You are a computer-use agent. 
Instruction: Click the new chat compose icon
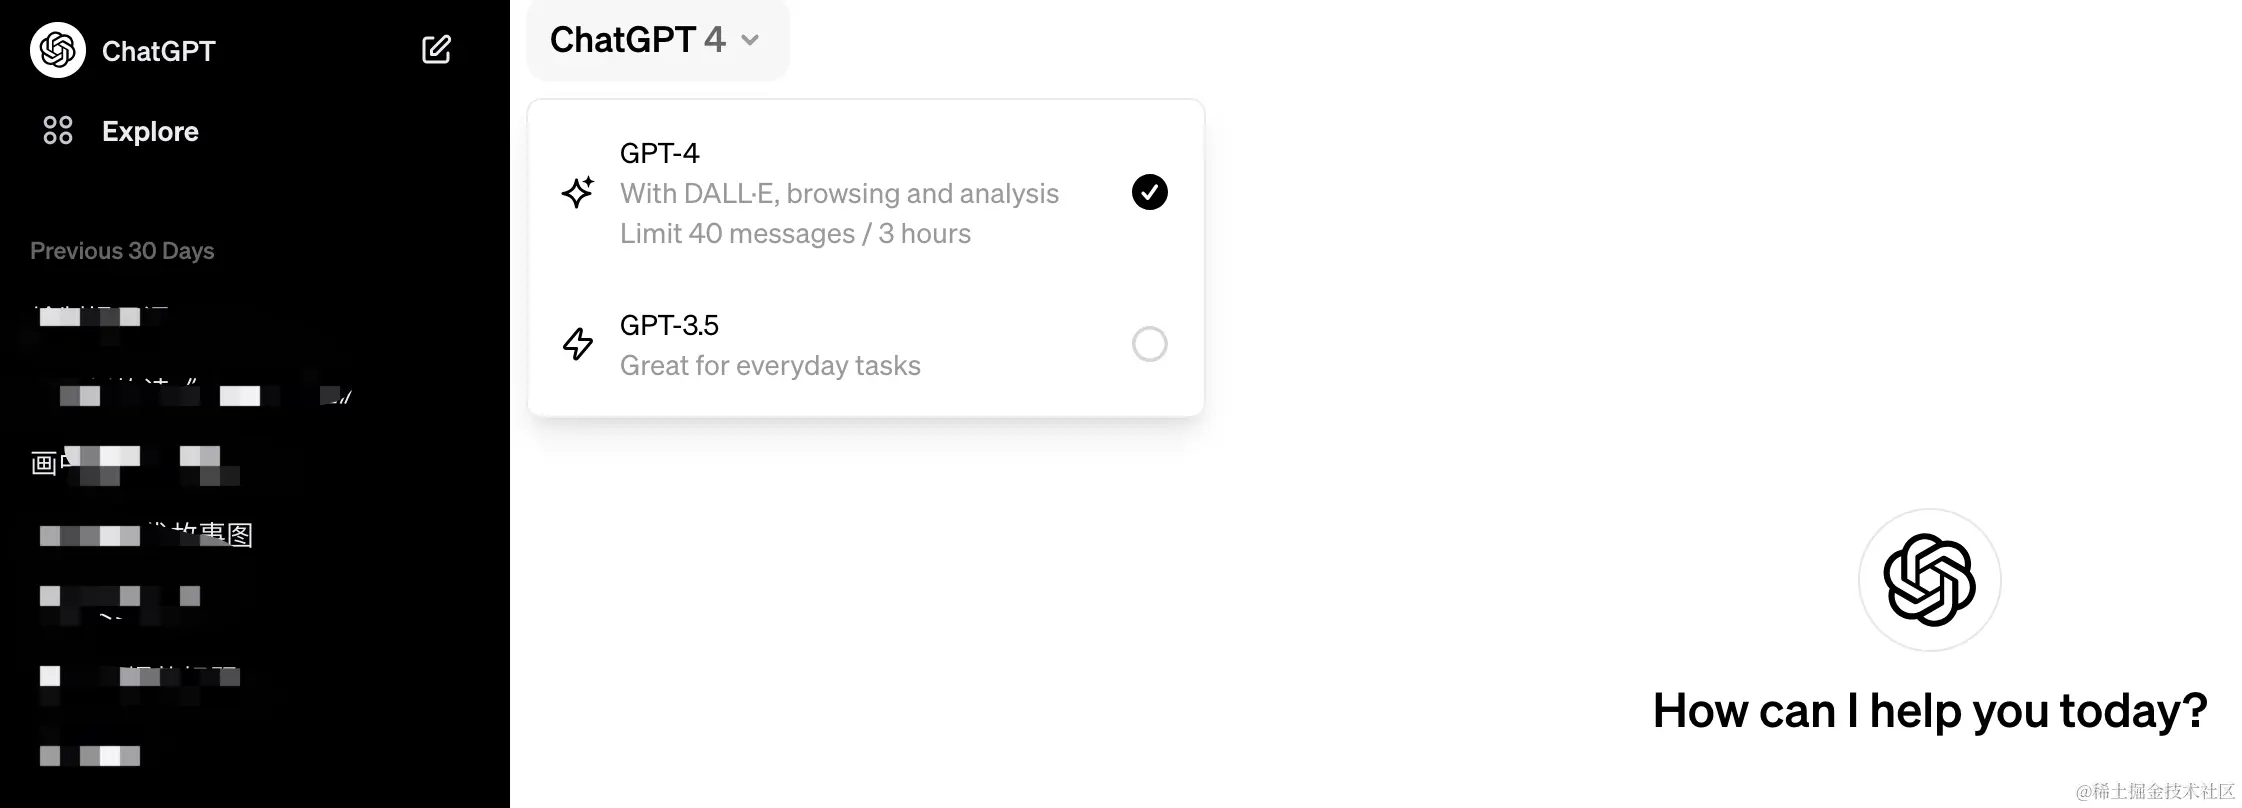click(x=436, y=50)
